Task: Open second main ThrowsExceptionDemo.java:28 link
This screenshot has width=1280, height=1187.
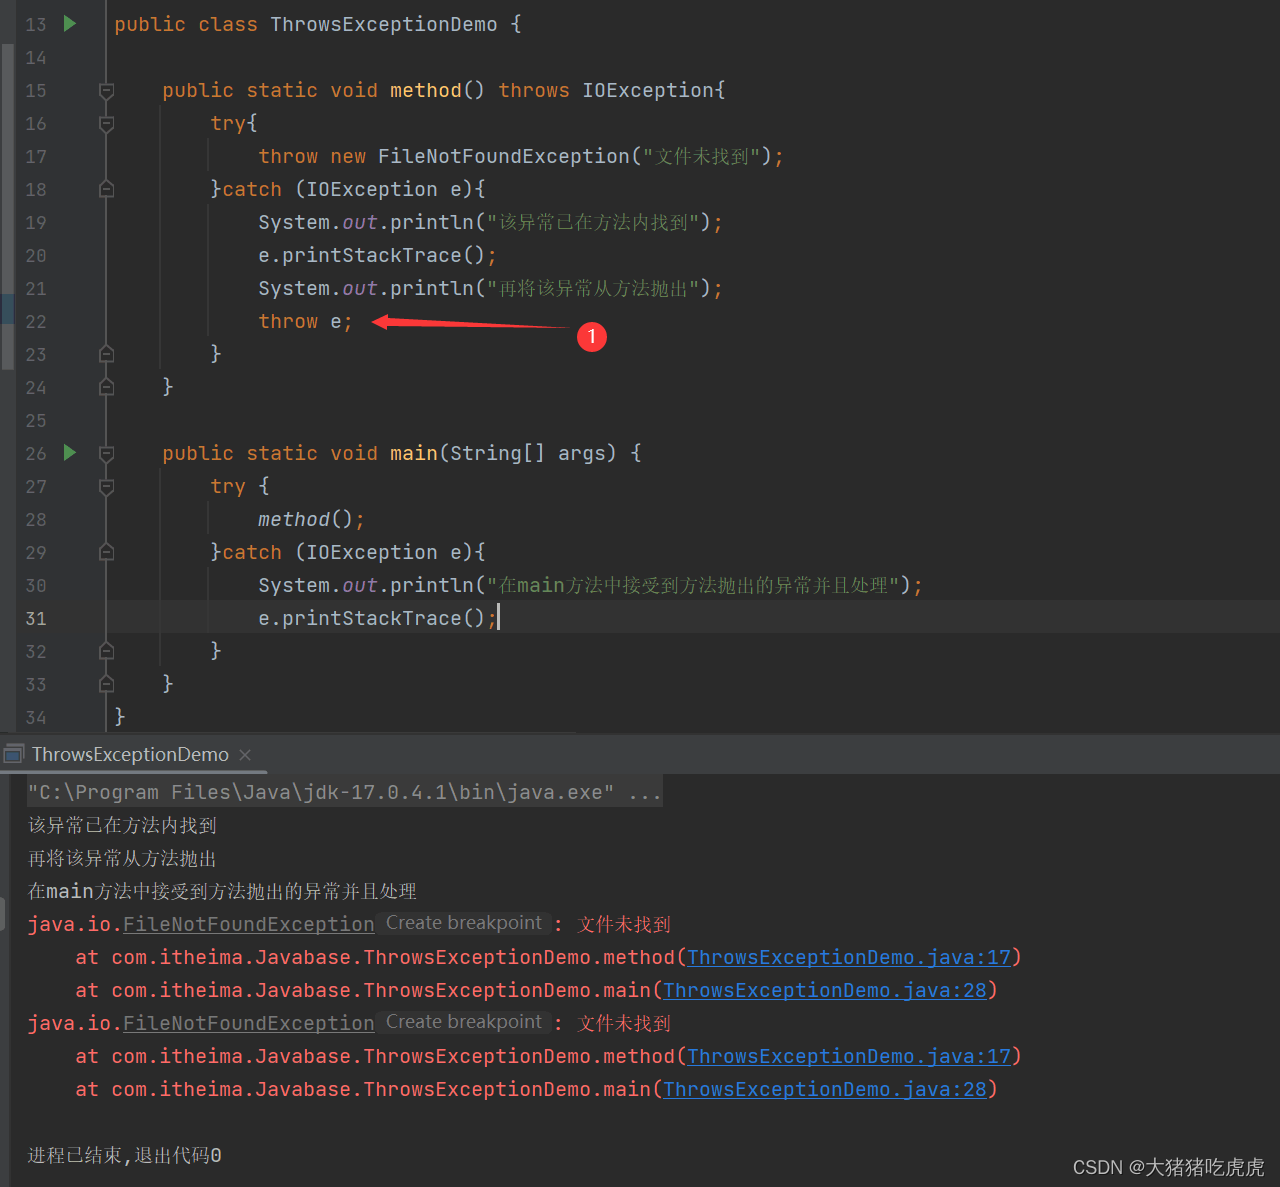Action: pos(825,1089)
